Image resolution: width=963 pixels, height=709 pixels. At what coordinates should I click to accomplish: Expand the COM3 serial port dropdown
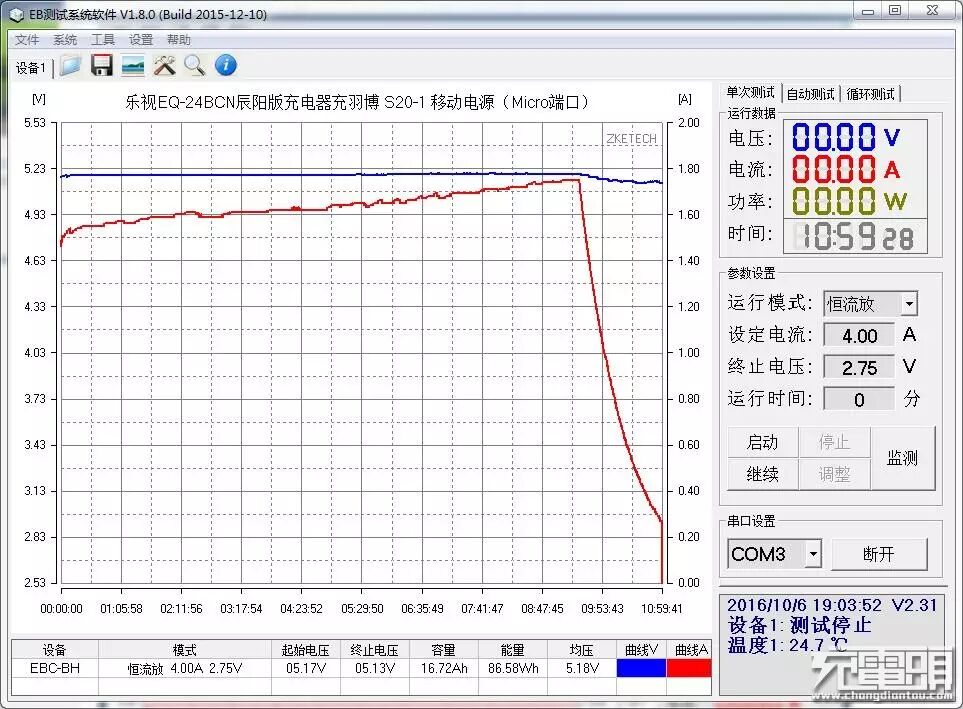[x=813, y=554]
